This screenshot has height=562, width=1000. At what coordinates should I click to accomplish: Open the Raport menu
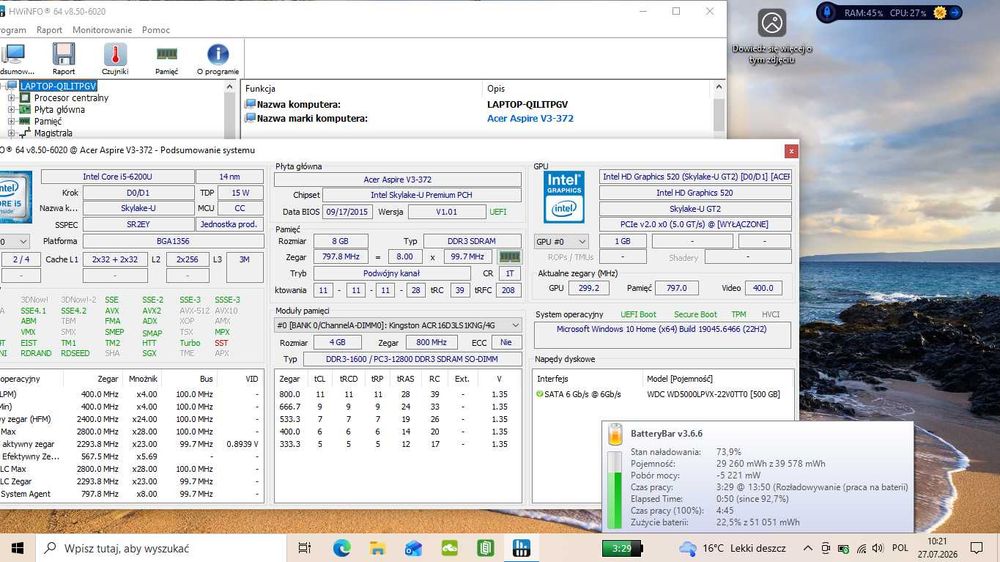[49, 30]
